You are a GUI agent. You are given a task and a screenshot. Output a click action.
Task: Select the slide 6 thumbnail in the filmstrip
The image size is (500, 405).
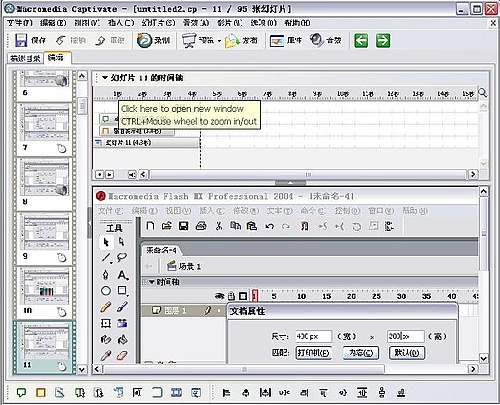click(x=44, y=78)
